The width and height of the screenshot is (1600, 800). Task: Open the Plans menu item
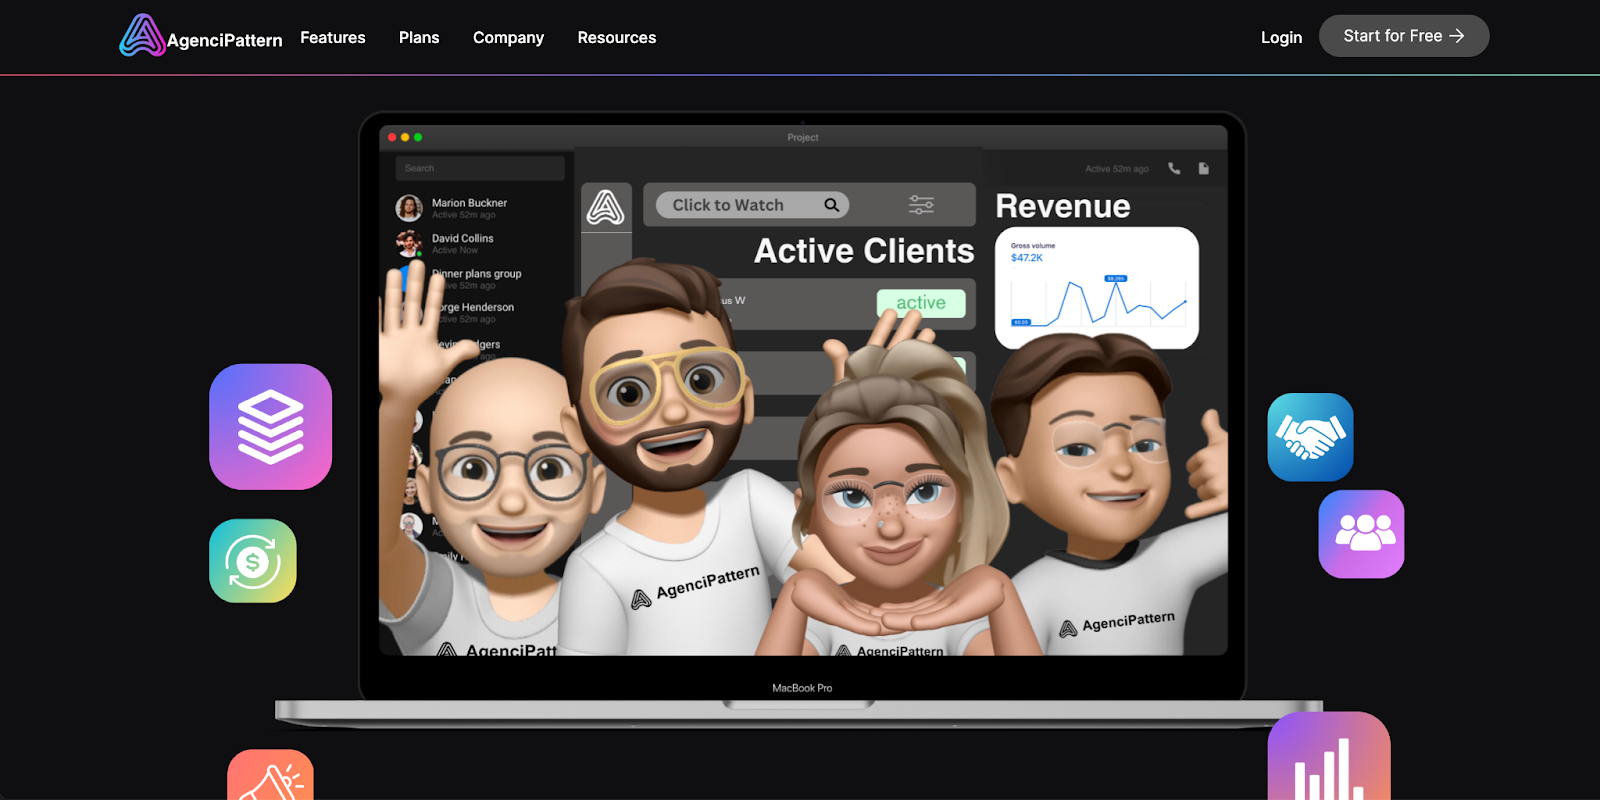click(x=419, y=38)
